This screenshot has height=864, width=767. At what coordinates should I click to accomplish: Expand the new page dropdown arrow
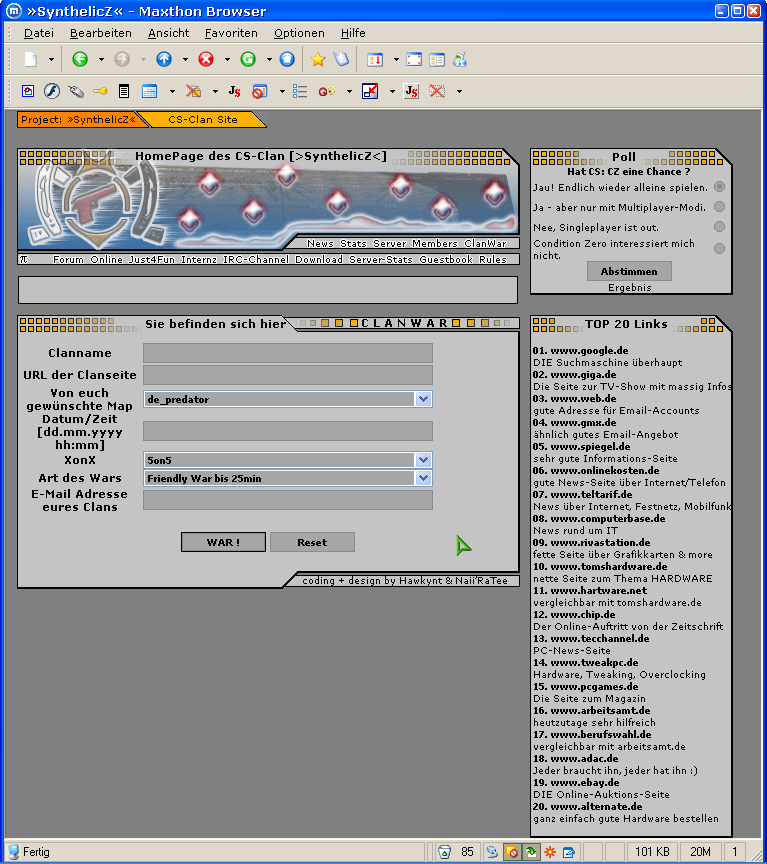[x=51, y=60]
